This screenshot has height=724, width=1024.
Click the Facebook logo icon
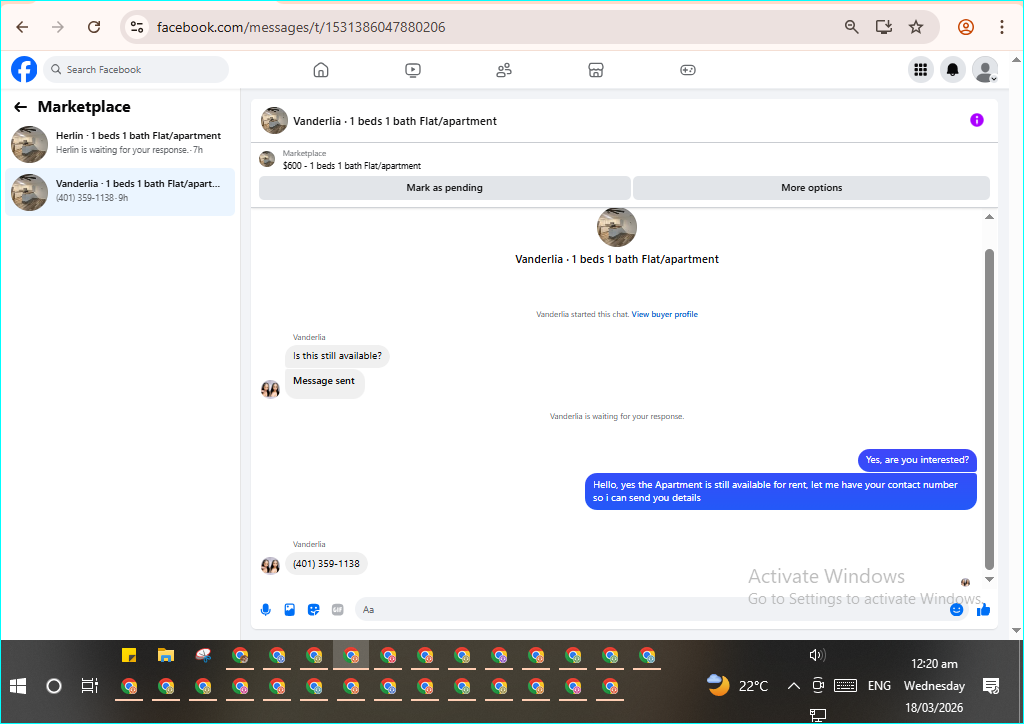[x=24, y=69]
